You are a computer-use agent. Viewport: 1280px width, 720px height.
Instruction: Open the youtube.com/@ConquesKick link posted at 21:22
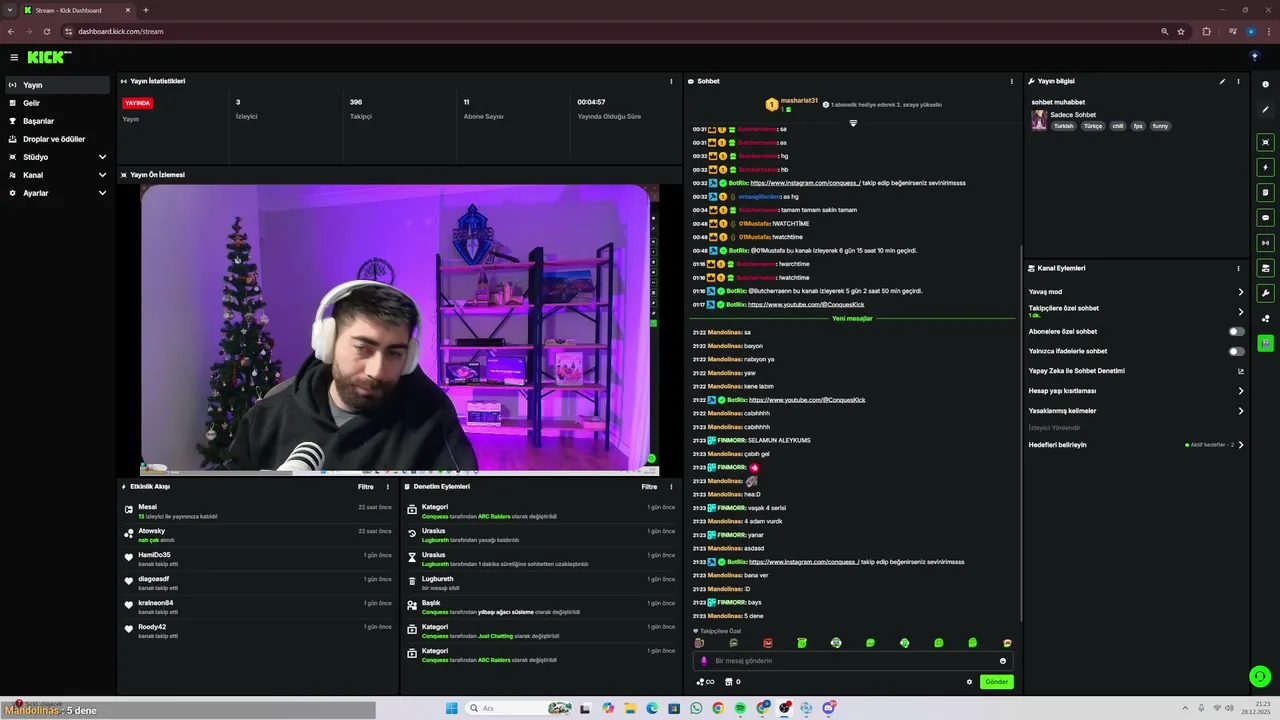click(x=807, y=400)
